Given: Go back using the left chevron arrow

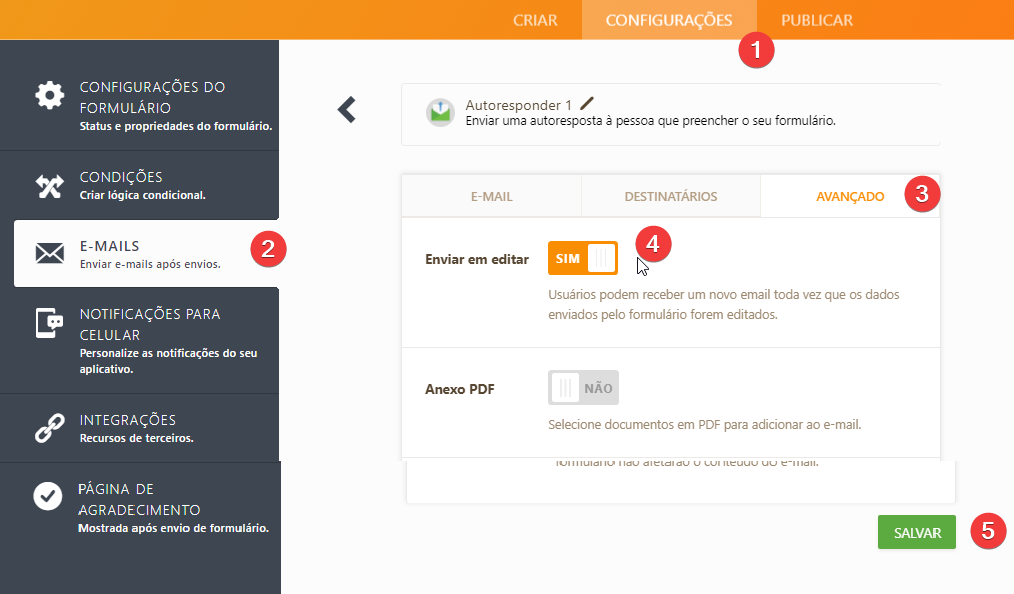Looking at the screenshot, I should click(x=347, y=109).
